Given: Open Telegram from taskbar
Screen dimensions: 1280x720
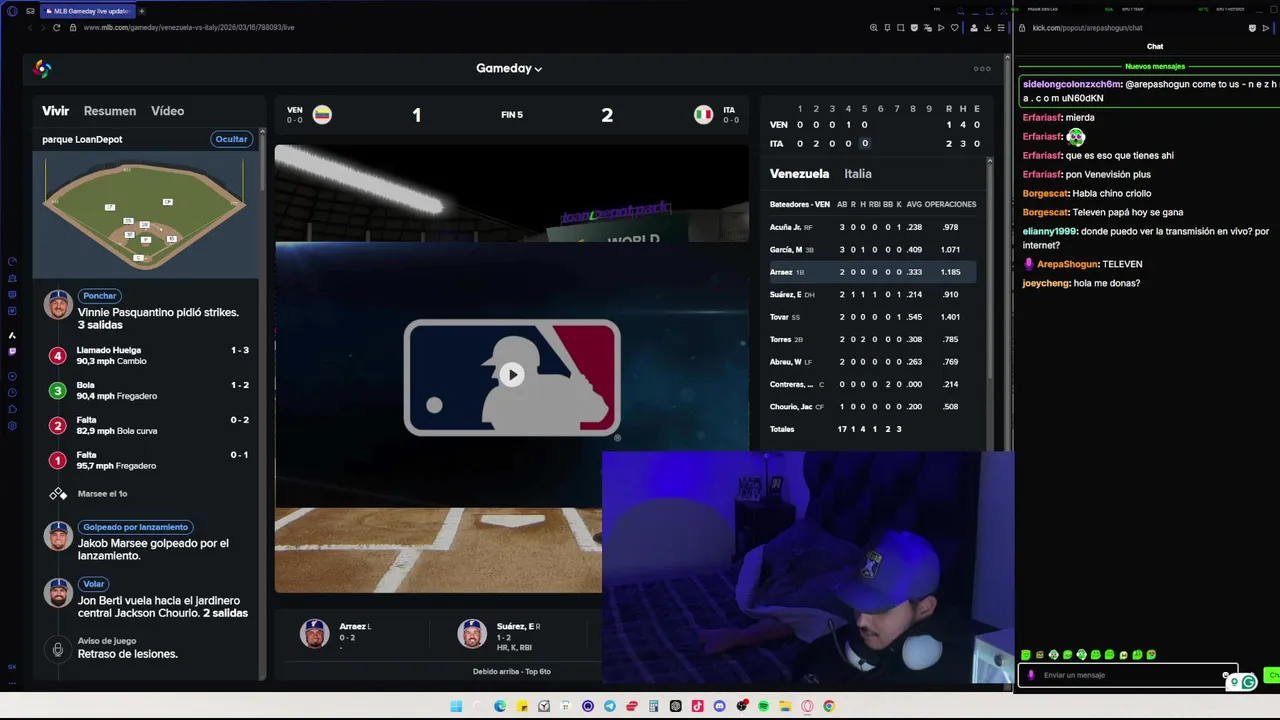Looking at the screenshot, I should point(610,706).
